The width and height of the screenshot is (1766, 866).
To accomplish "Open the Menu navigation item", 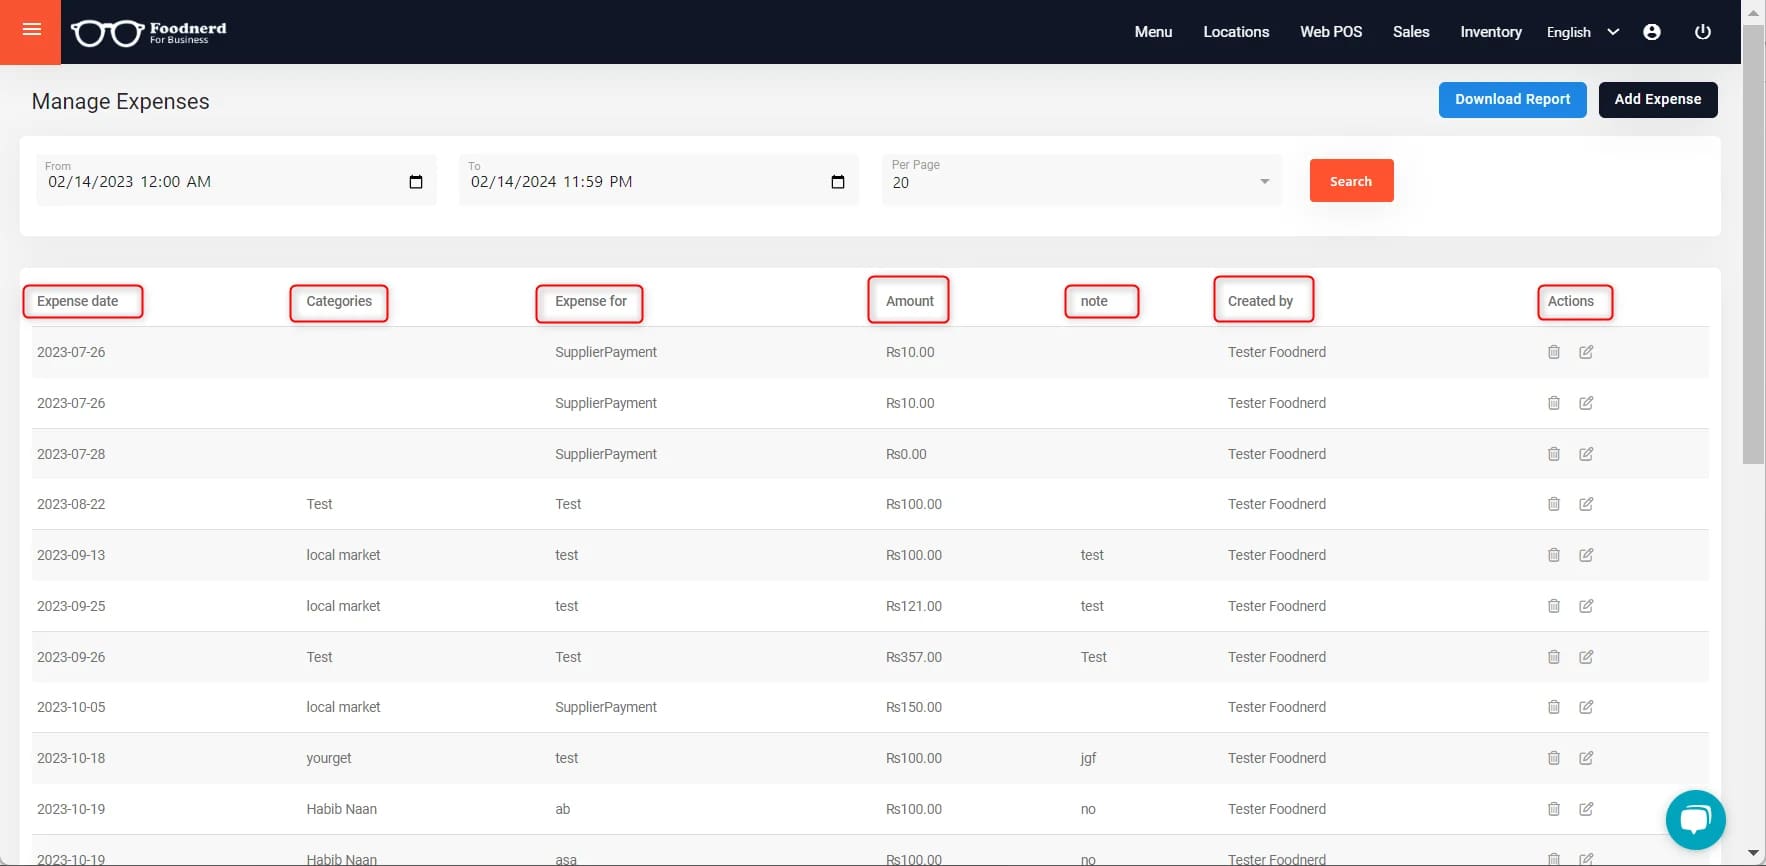I will (1153, 32).
